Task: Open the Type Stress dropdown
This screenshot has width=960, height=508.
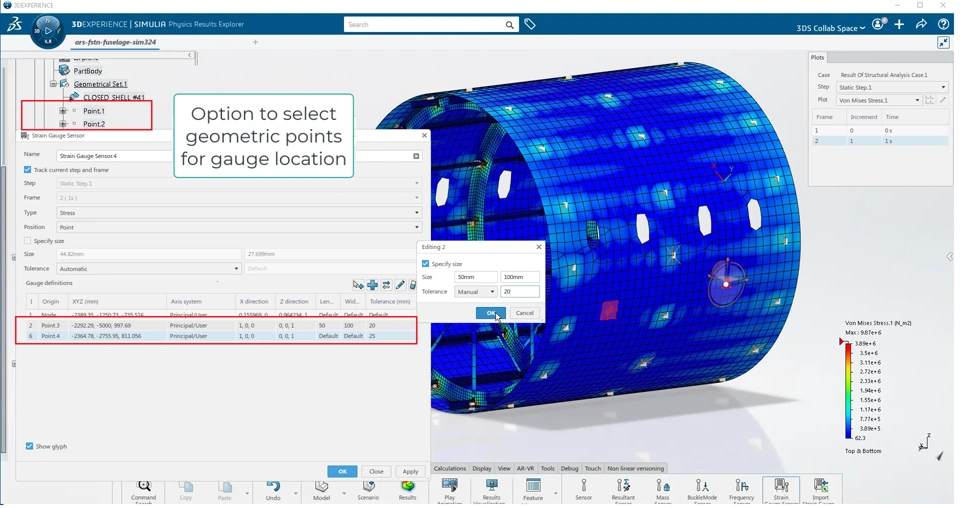Action: coord(239,213)
